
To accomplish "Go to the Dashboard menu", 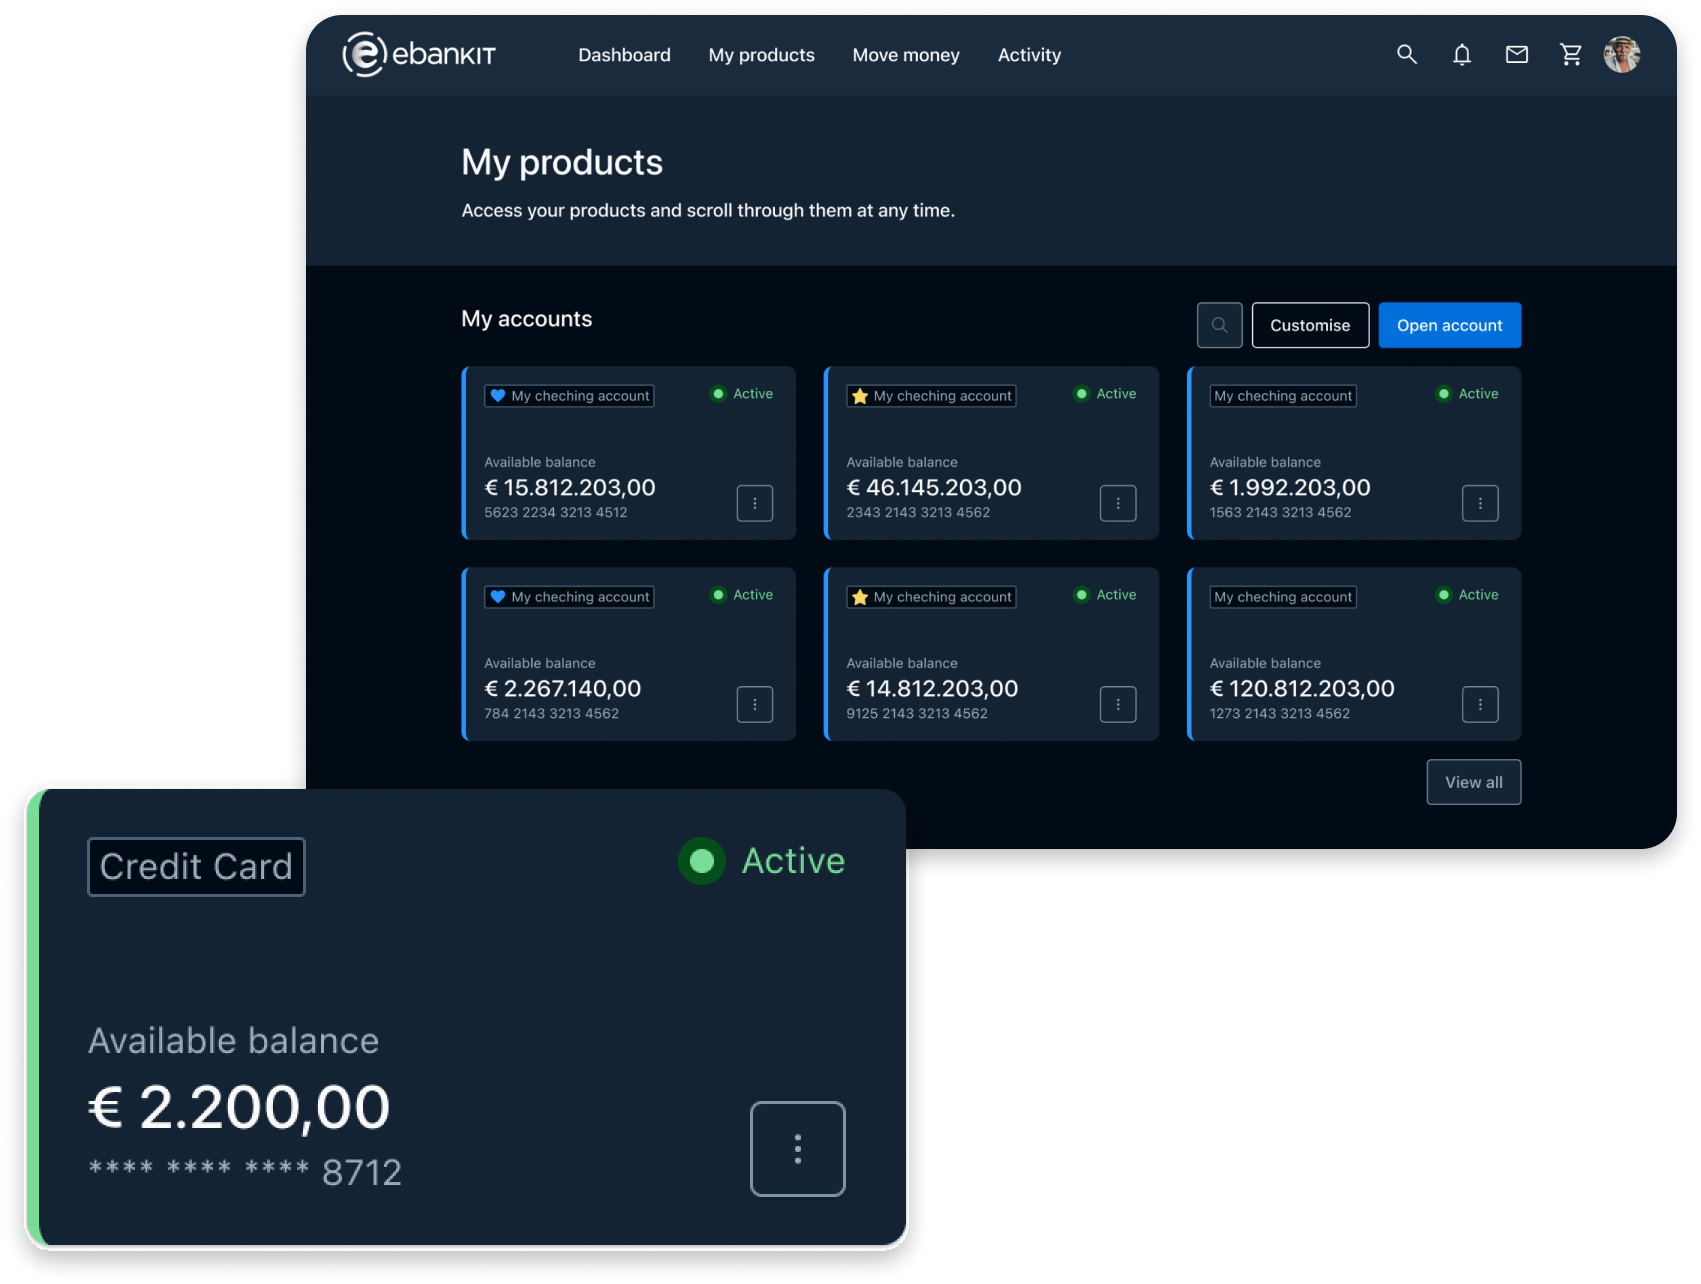I will (x=624, y=55).
